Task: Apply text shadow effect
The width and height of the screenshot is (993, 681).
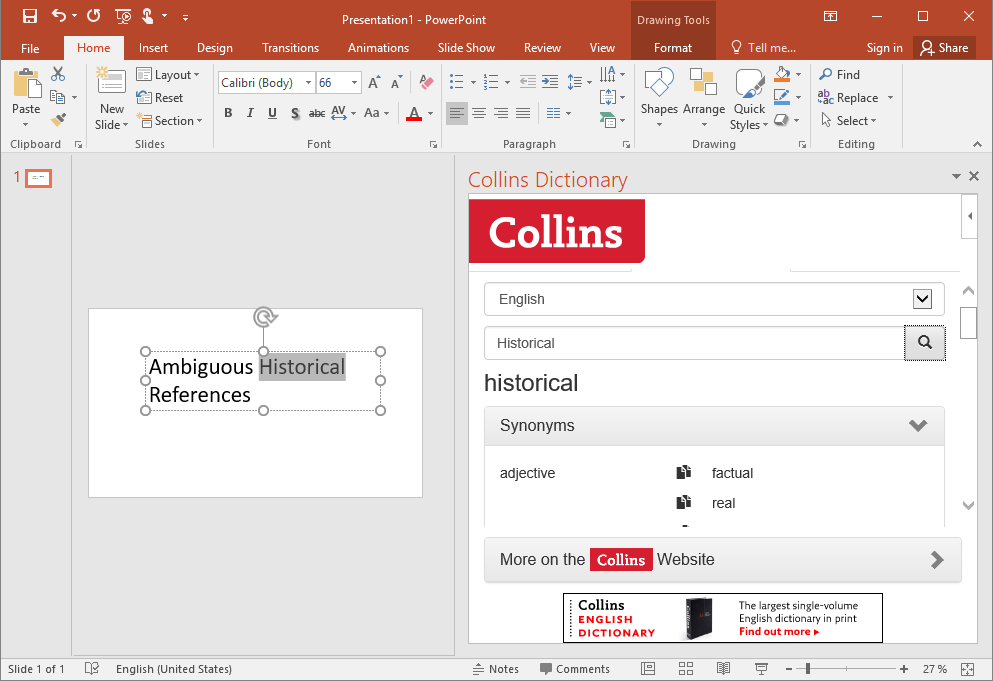Action: pyautogui.click(x=294, y=113)
